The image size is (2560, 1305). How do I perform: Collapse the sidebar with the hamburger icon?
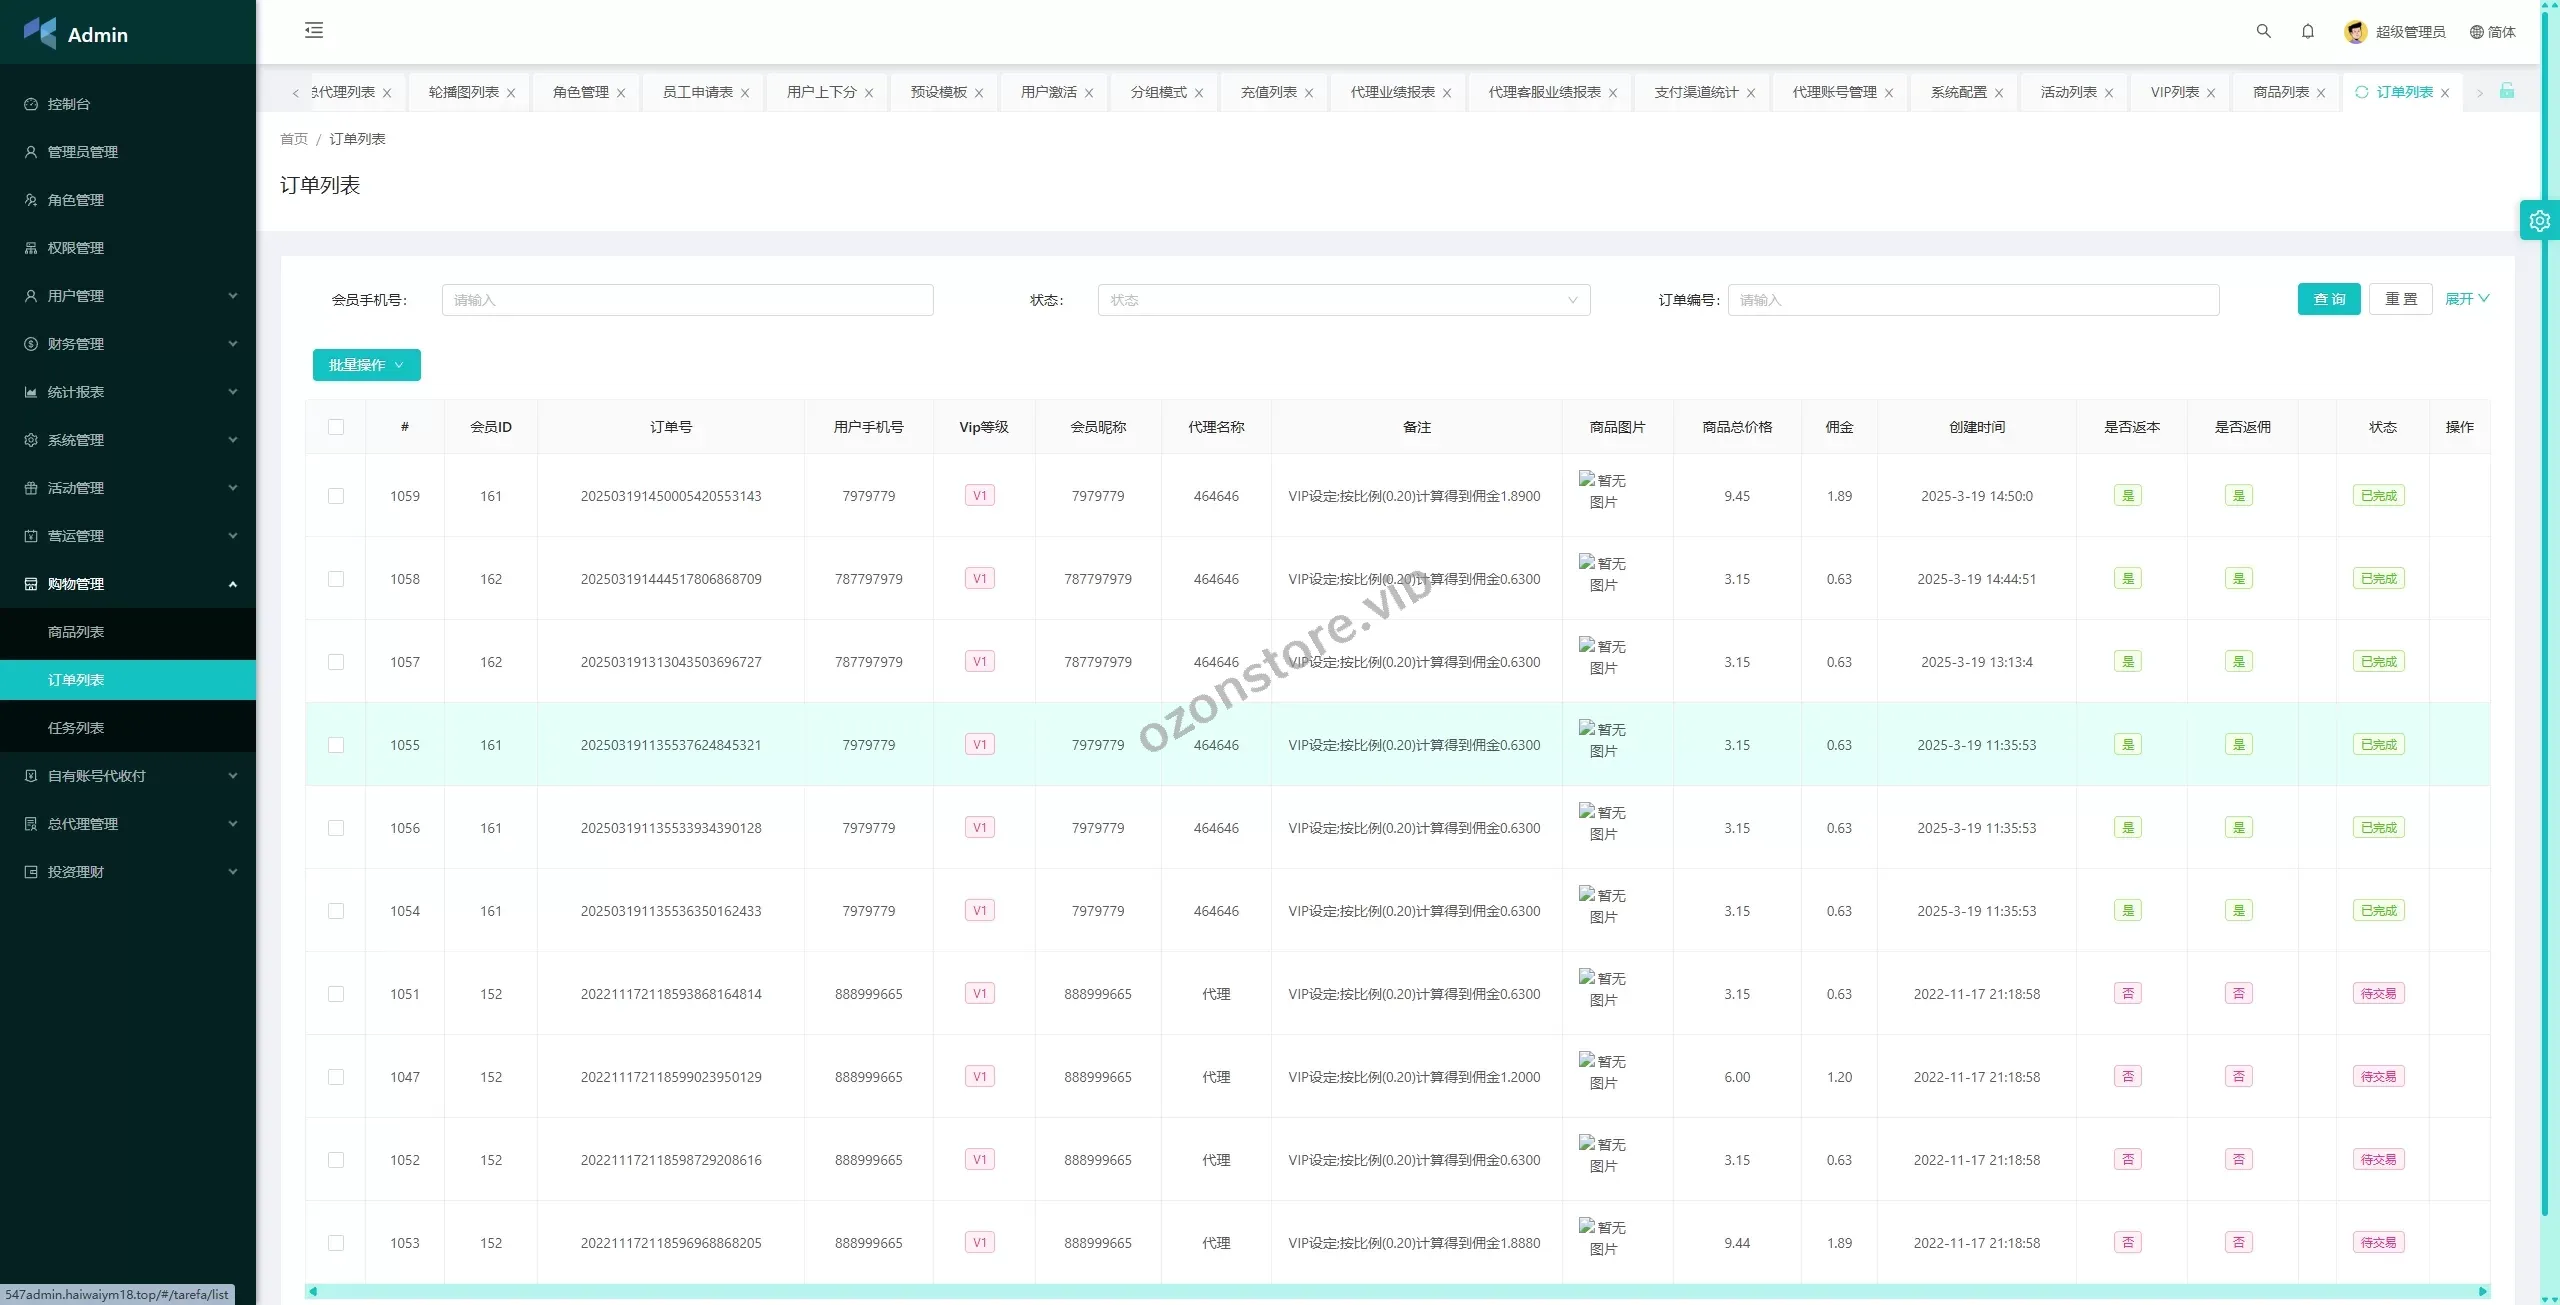tap(314, 30)
